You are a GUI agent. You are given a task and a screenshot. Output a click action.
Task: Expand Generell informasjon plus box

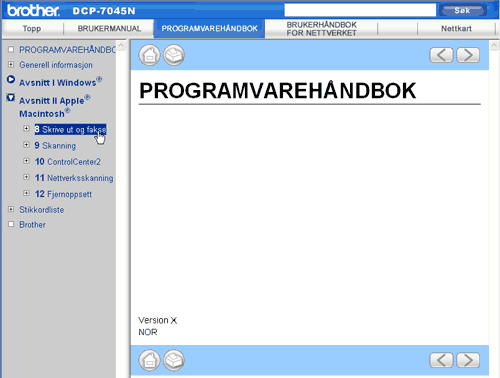coord(11,64)
